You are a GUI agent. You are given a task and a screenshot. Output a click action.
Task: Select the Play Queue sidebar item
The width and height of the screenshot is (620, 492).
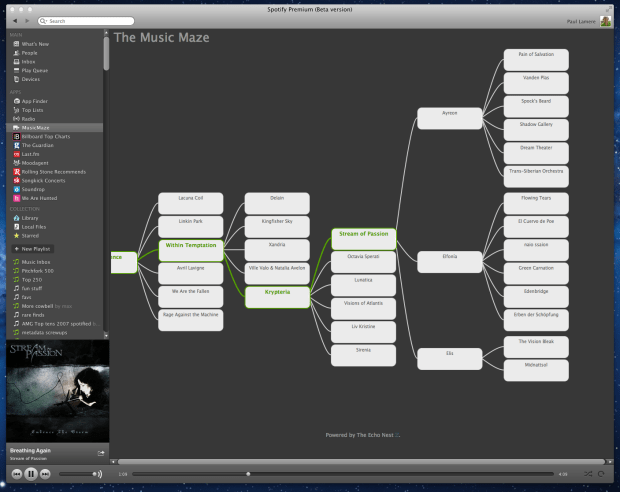point(34,71)
